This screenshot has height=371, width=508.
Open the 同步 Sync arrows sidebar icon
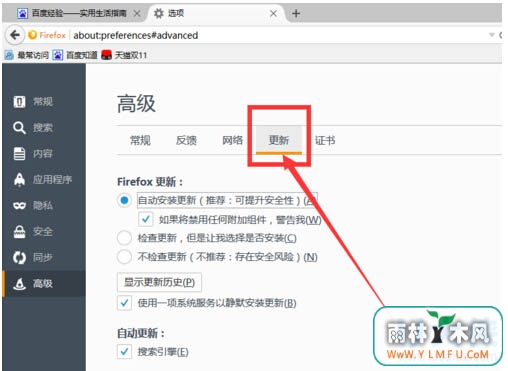click(19, 257)
